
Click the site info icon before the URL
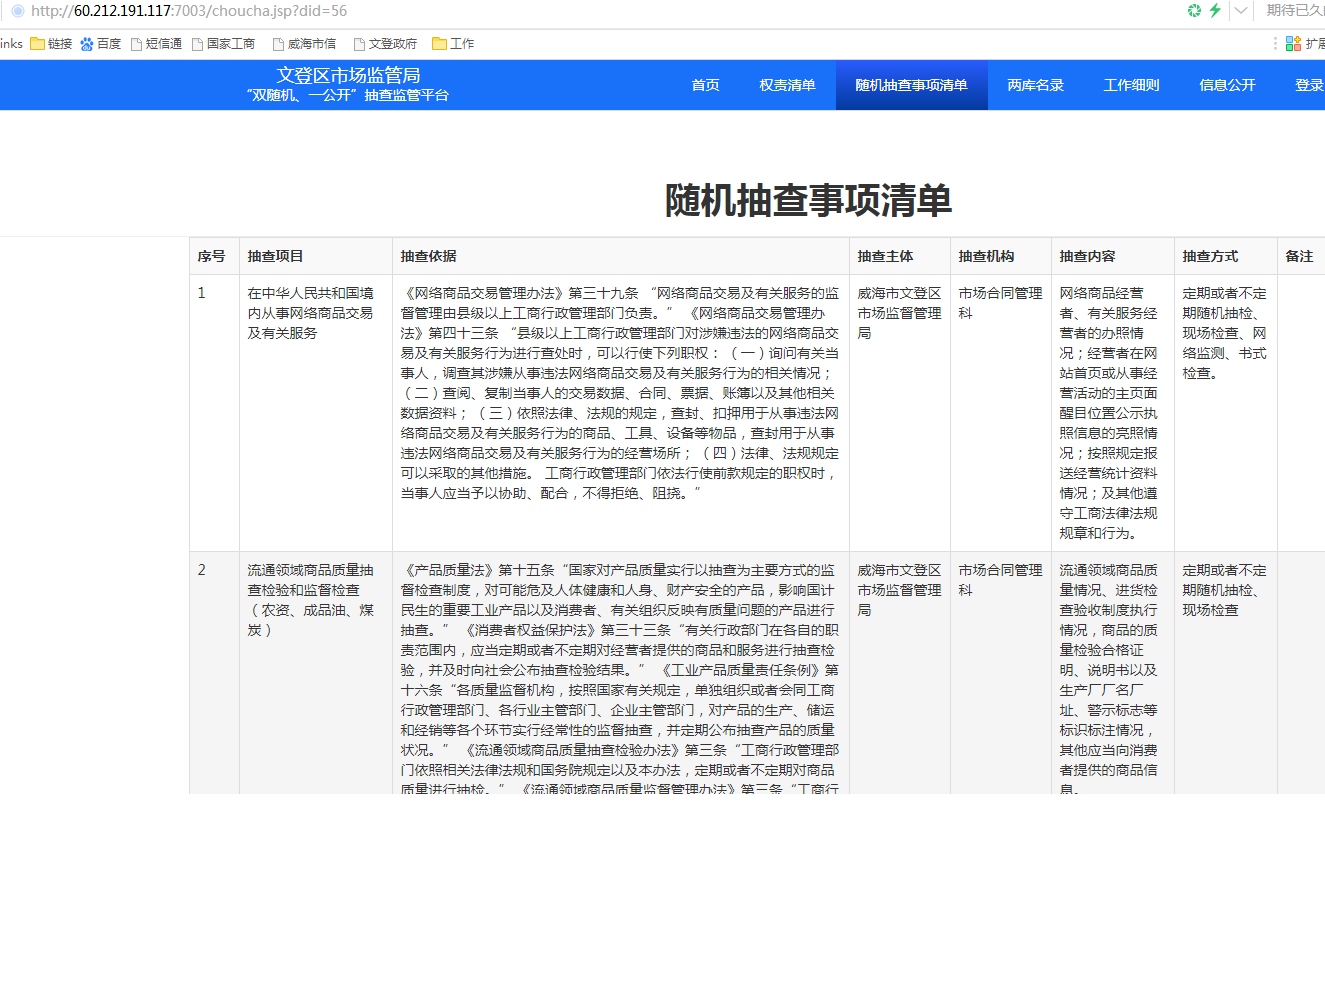(17, 11)
